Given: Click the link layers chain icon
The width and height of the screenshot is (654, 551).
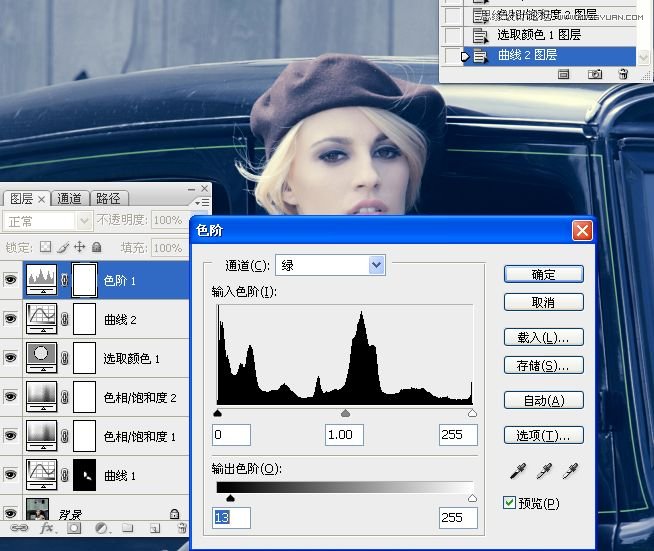Looking at the screenshot, I should (x=18, y=528).
